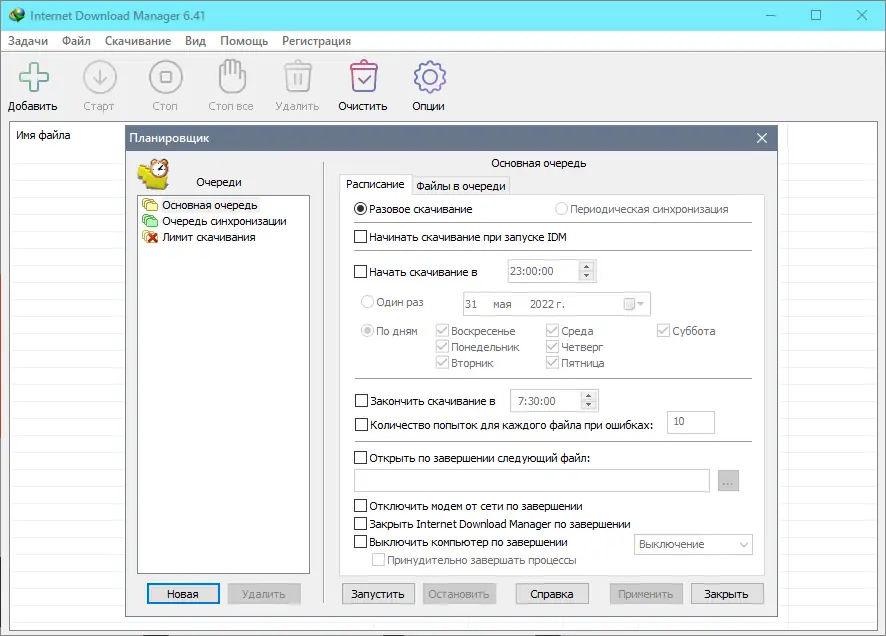The image size is (886, 636).
Task: Click the Справка help button
Action: coord(552,594)
